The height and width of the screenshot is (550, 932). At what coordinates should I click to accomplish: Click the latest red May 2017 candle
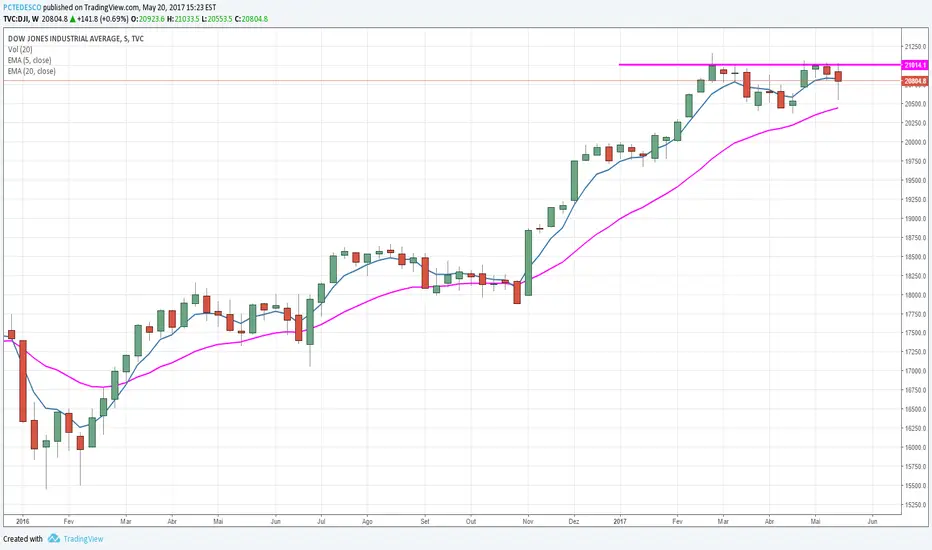point(839,76)
